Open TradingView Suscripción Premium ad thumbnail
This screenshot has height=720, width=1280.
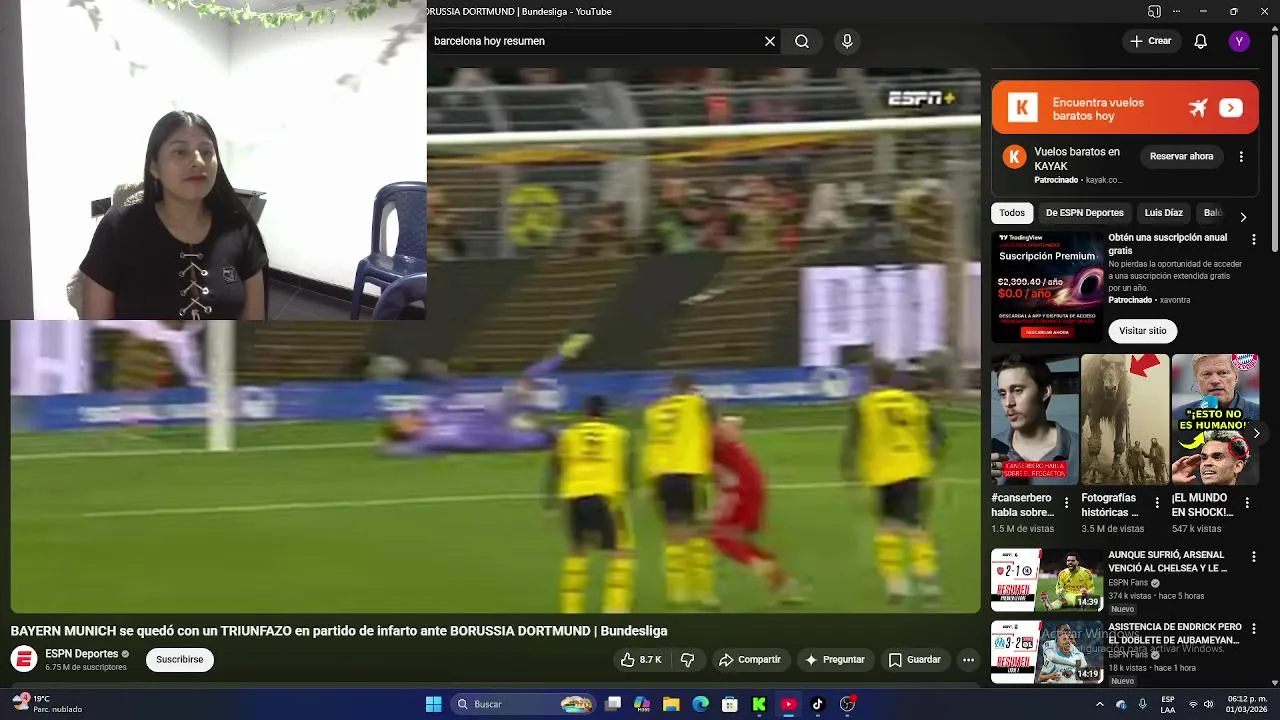(x=1047, y=287)
